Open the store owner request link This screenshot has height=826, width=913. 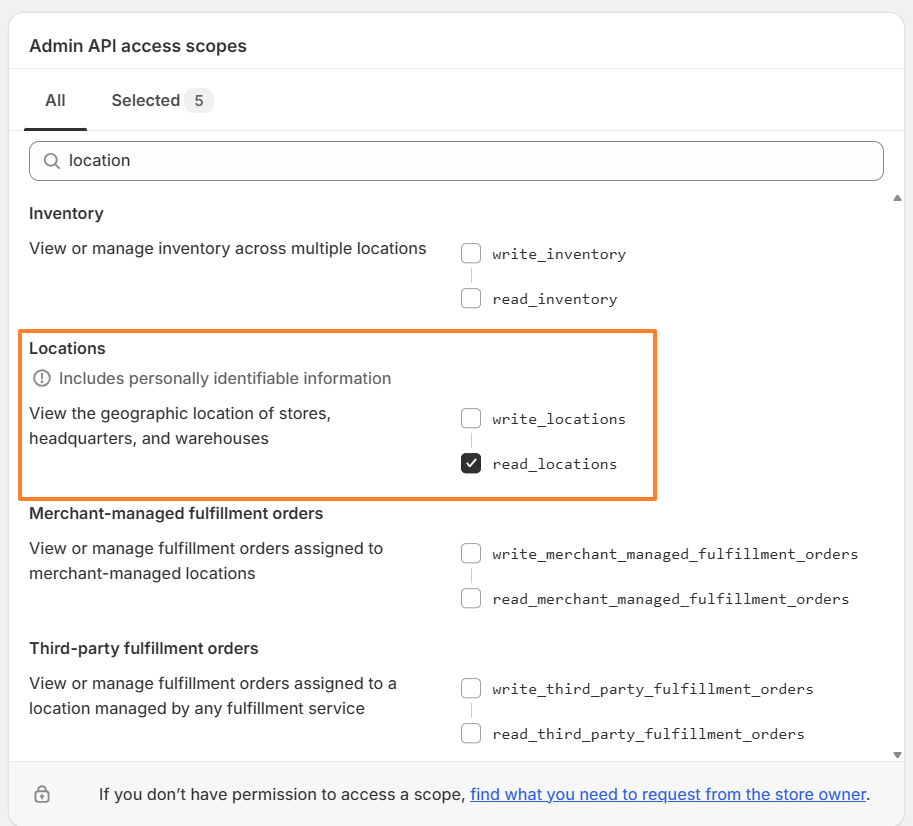tap(667, 795)
